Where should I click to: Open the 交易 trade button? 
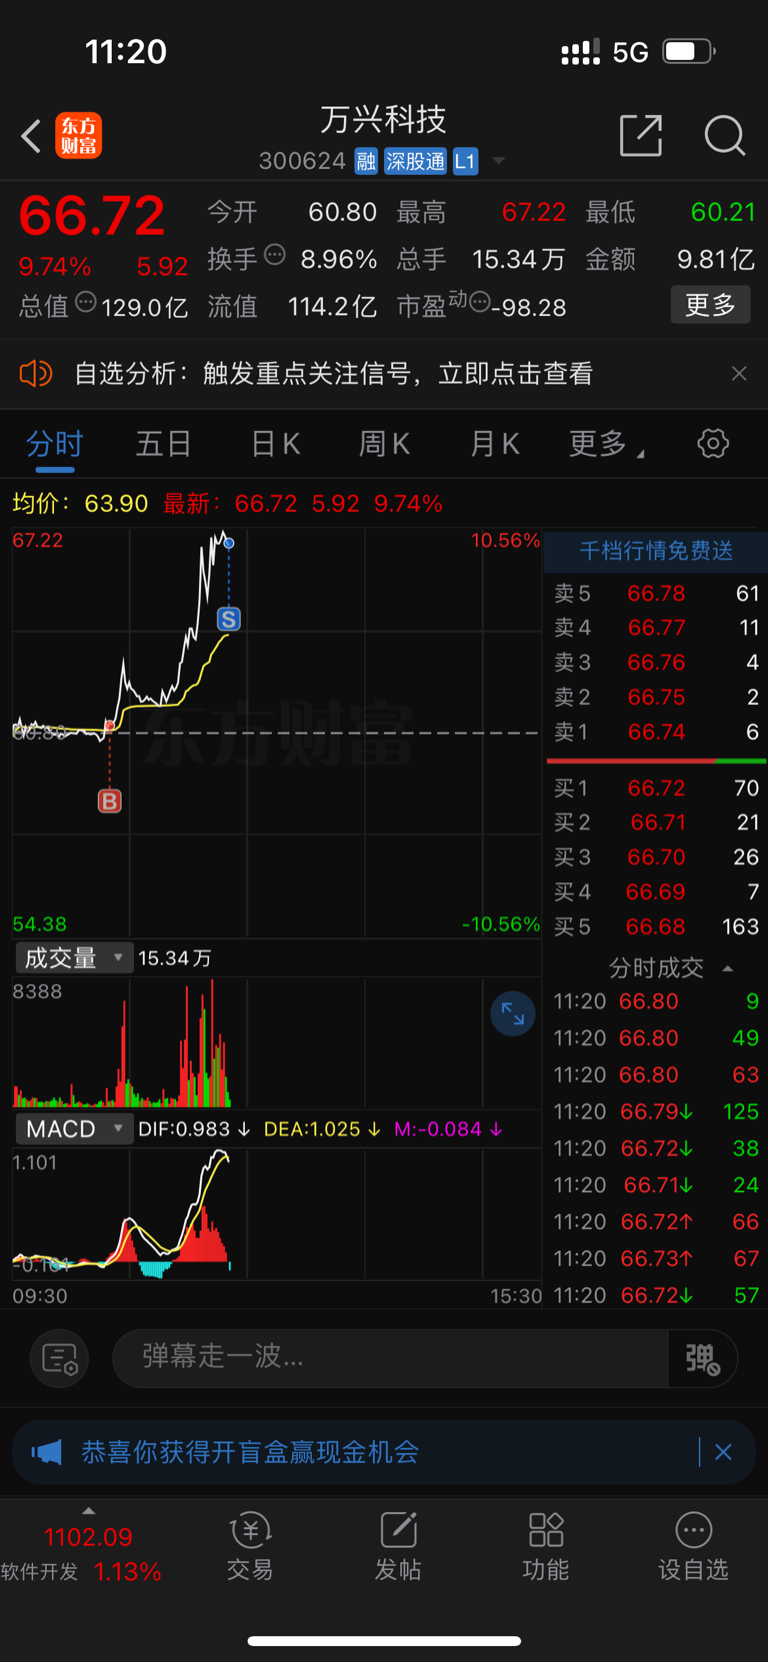point(250,1546)
